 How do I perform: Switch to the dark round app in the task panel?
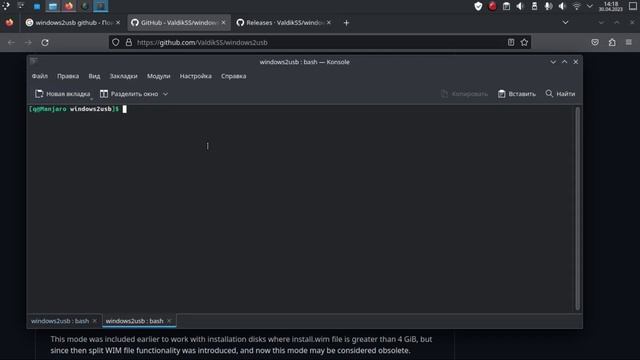tap(84, 6)
